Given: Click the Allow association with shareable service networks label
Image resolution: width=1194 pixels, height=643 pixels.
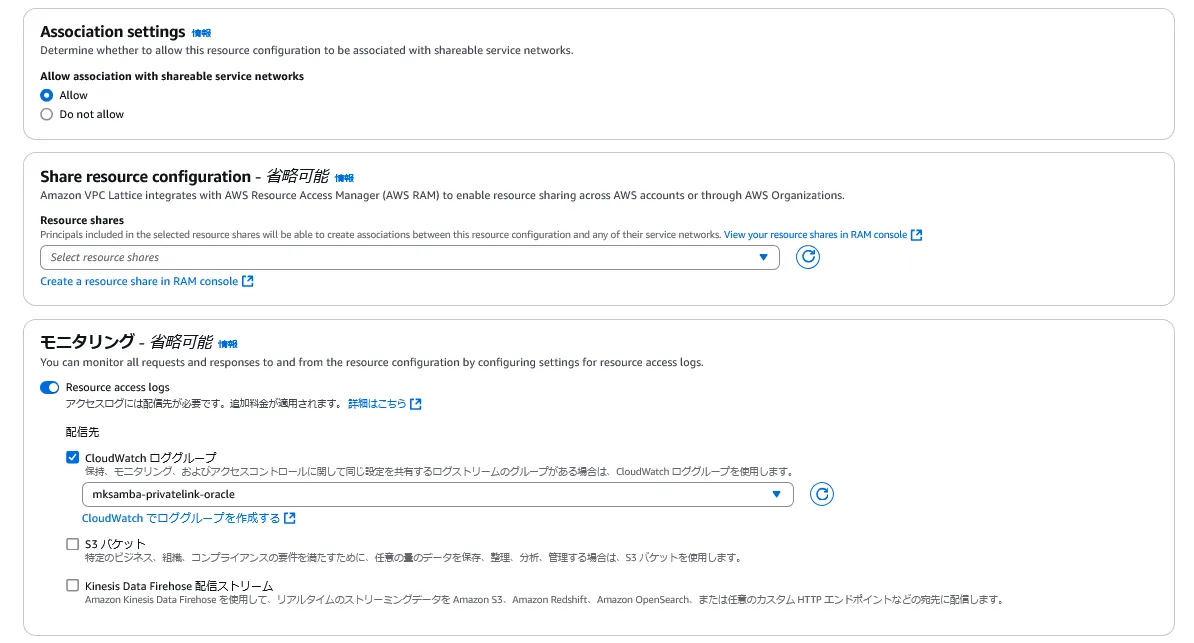Looking at the screenshot, I should [172, 76].
